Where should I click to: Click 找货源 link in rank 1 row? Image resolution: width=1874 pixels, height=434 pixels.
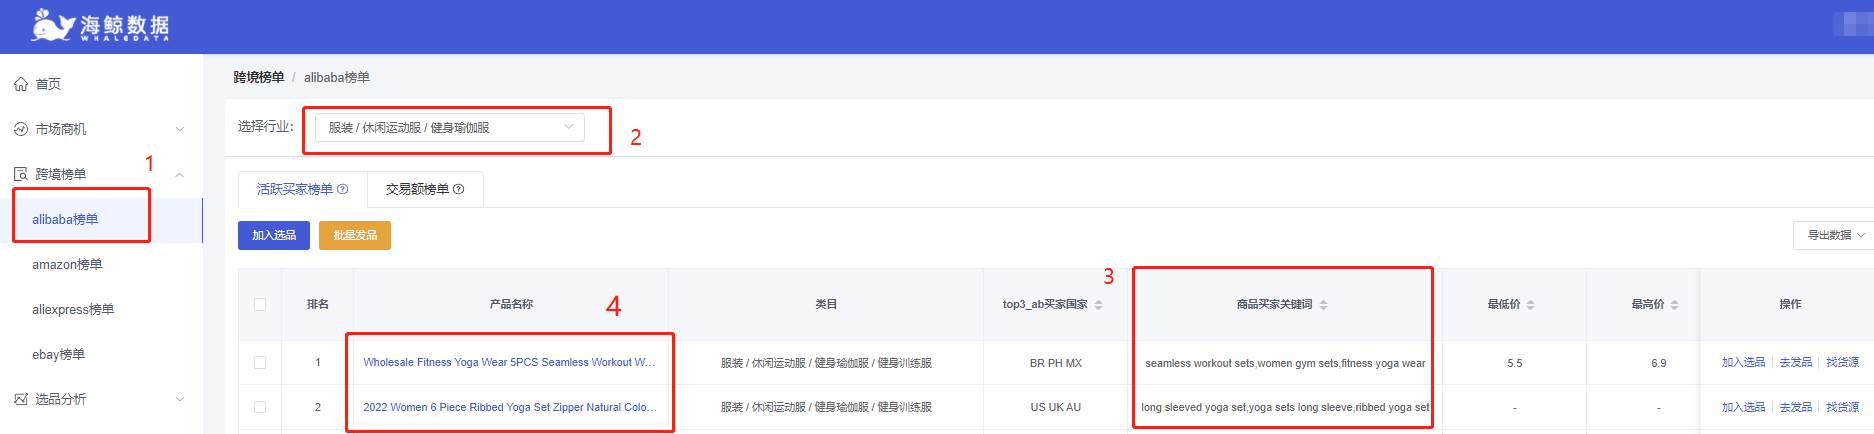click(1843, 363)
